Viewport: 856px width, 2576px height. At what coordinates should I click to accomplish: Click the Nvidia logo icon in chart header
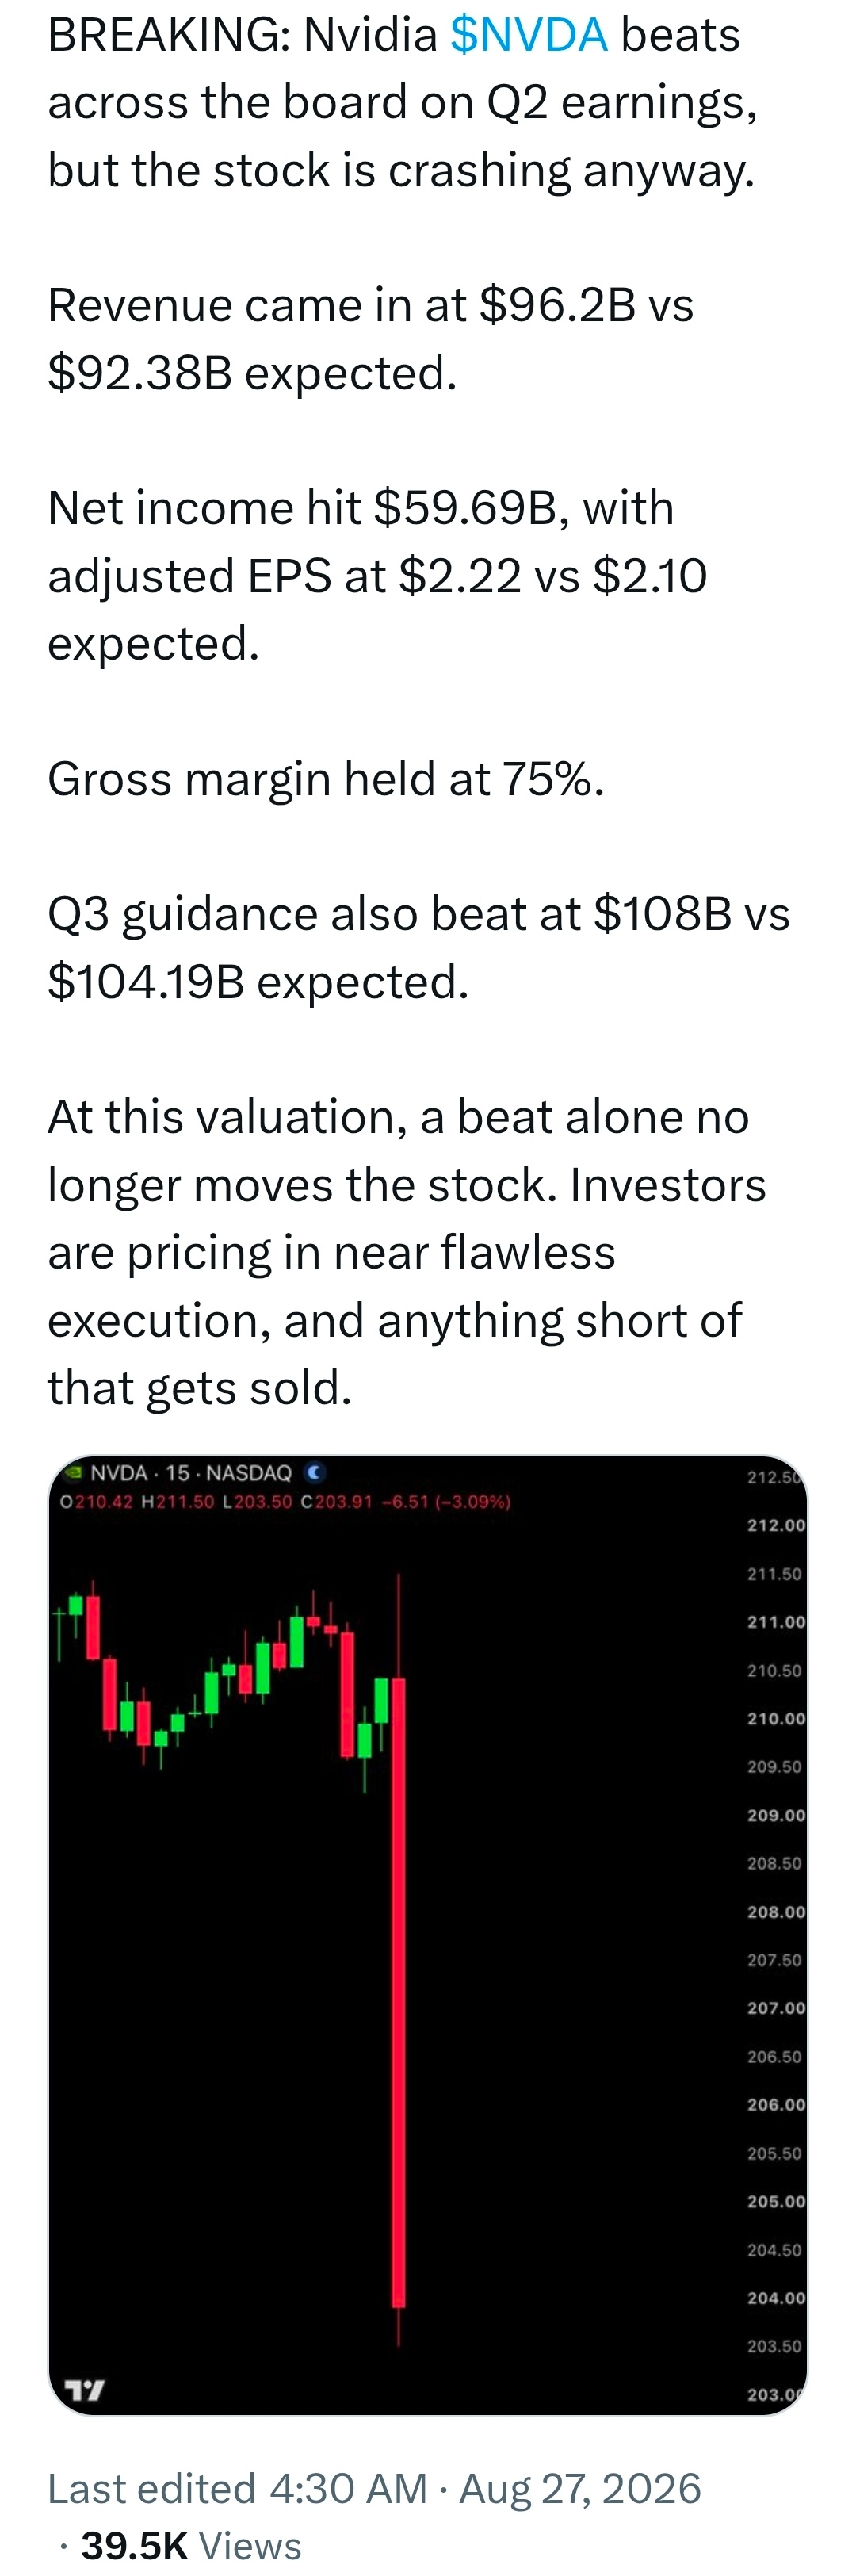[x=72, y=1472]
